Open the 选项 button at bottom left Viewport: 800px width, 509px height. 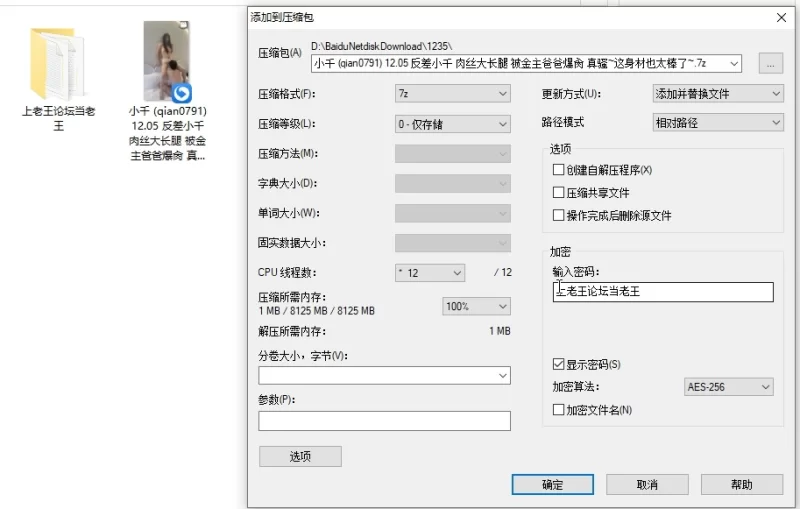pos(300,456)
